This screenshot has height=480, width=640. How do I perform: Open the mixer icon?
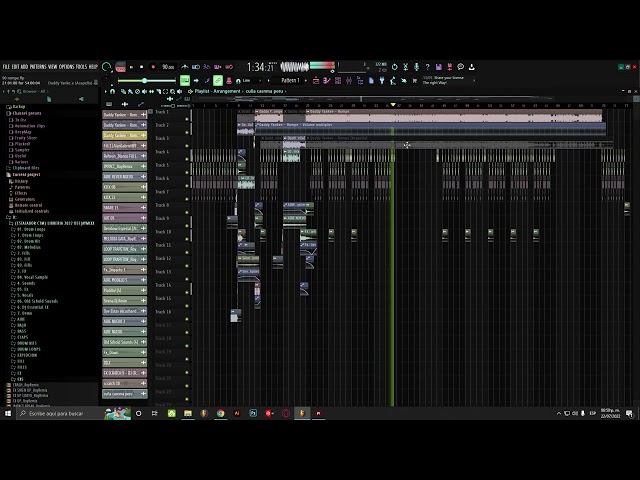(349, 80)
